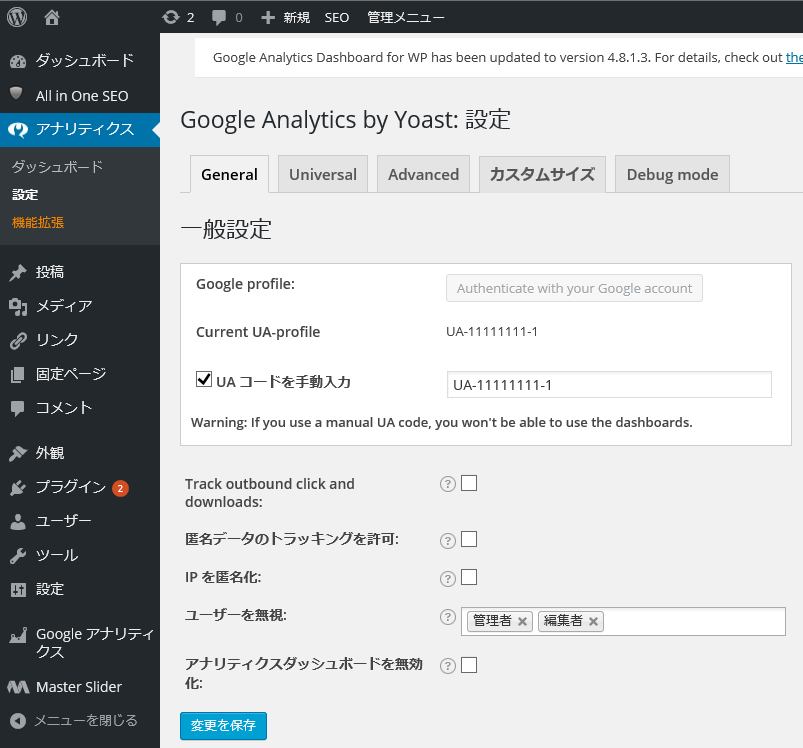
Task: Open 新規 menu in the admin bar
Action: click(286, 17)
